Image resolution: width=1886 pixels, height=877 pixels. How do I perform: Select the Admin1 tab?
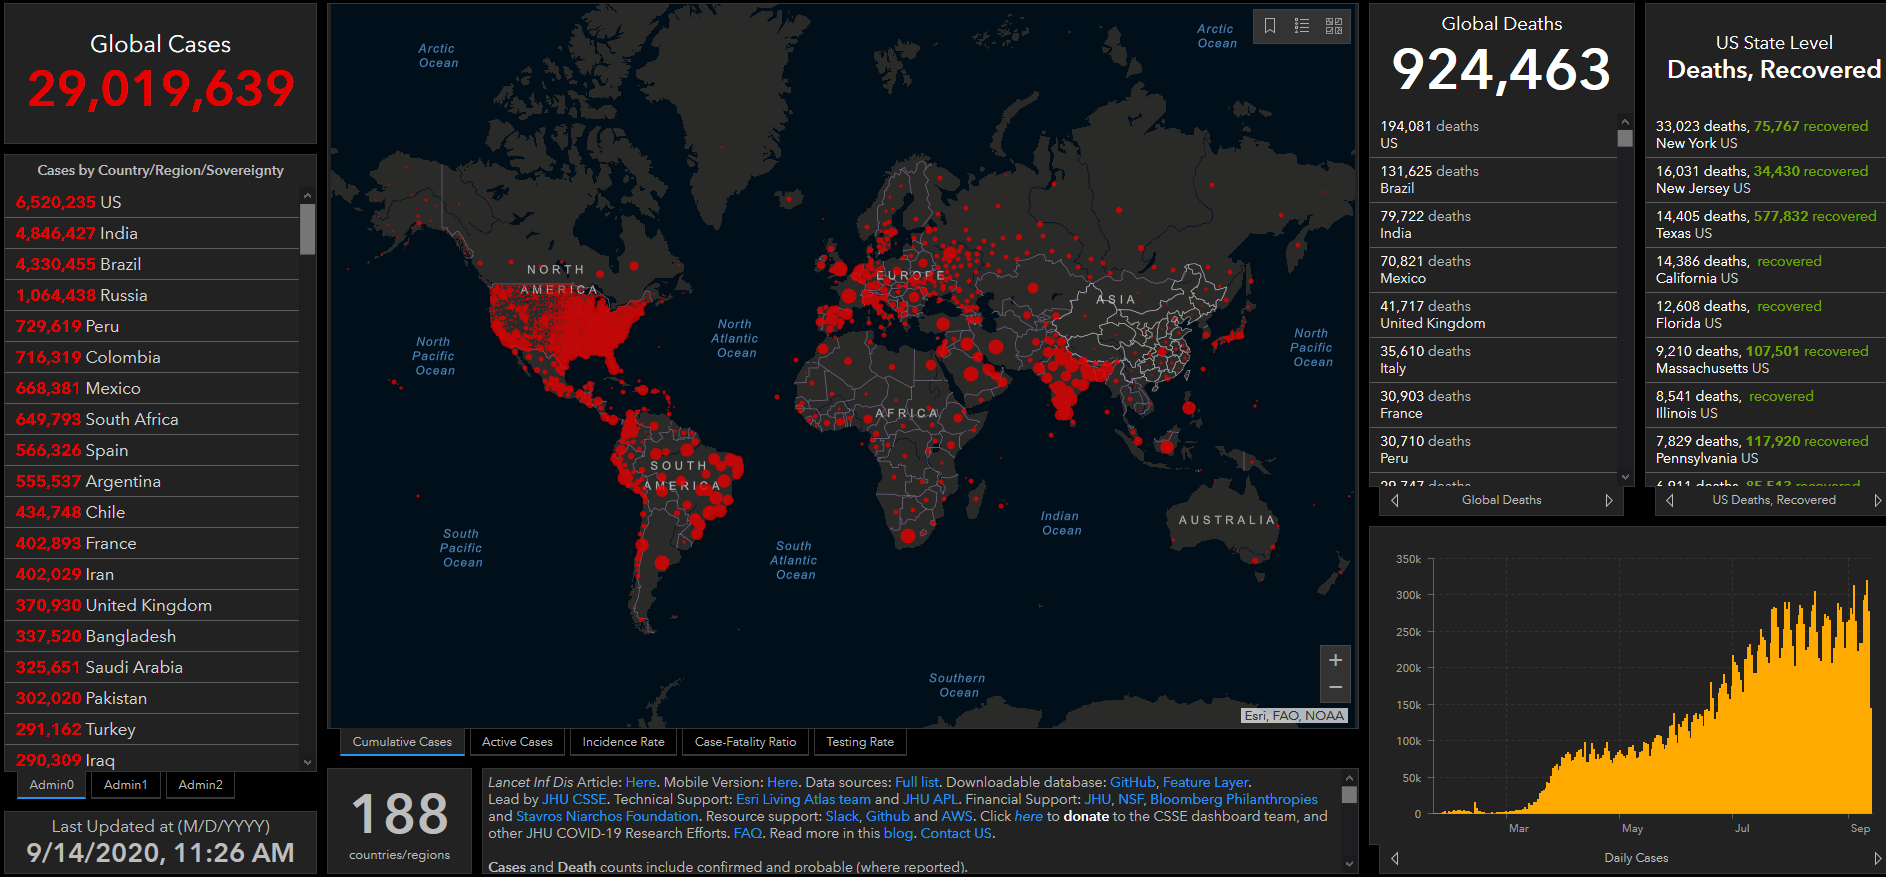(125, 785)
